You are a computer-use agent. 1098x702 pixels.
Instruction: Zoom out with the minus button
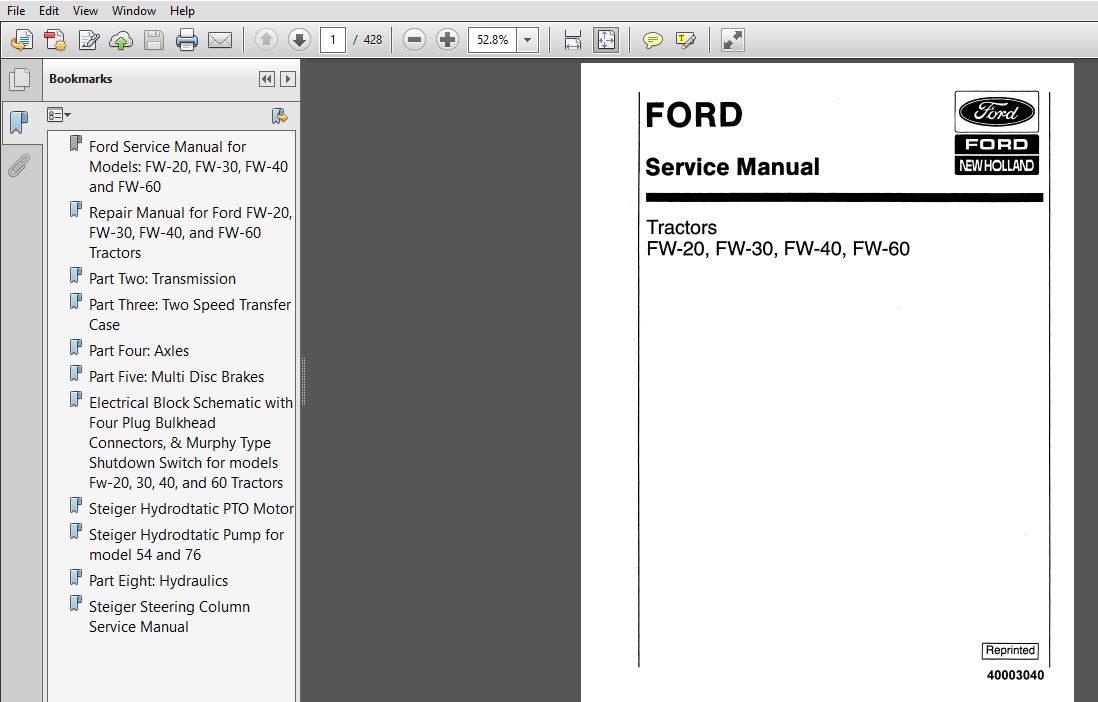(x=414, y=40)
